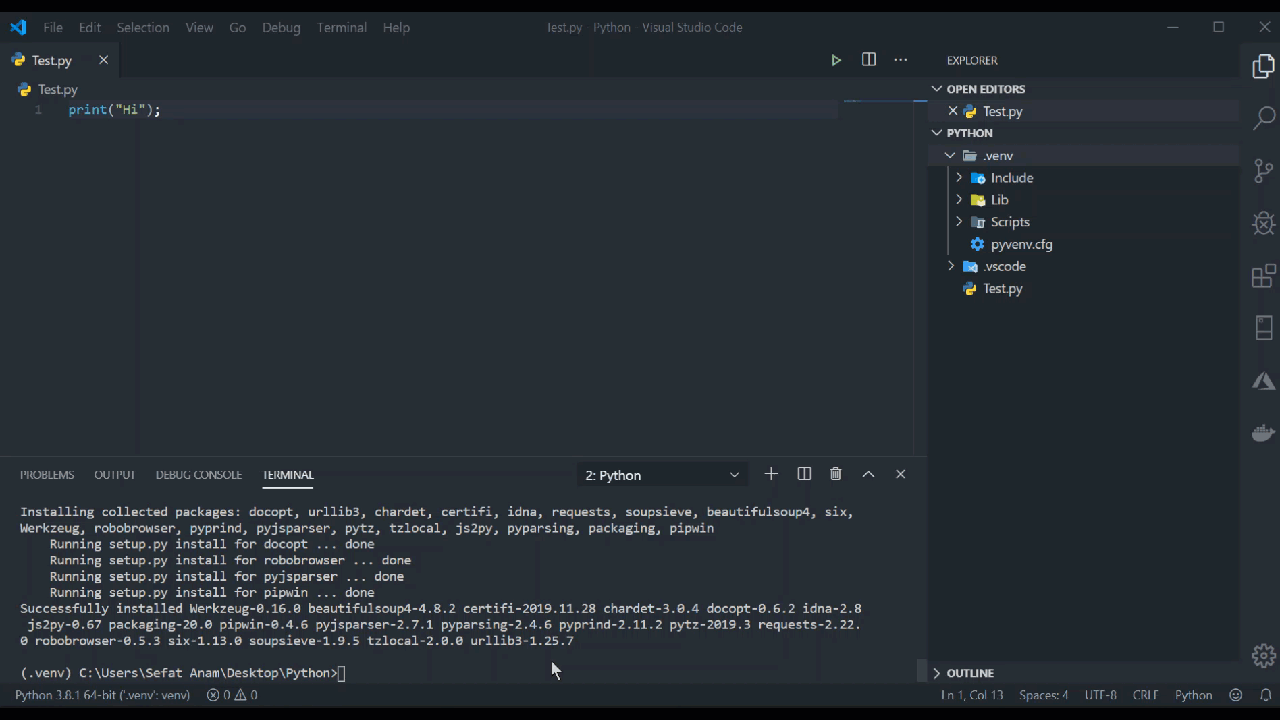The width and height of the screenshot is (1280, 720).
Task: Open the Docker view whale icon
Action: tap(1264, 433)
